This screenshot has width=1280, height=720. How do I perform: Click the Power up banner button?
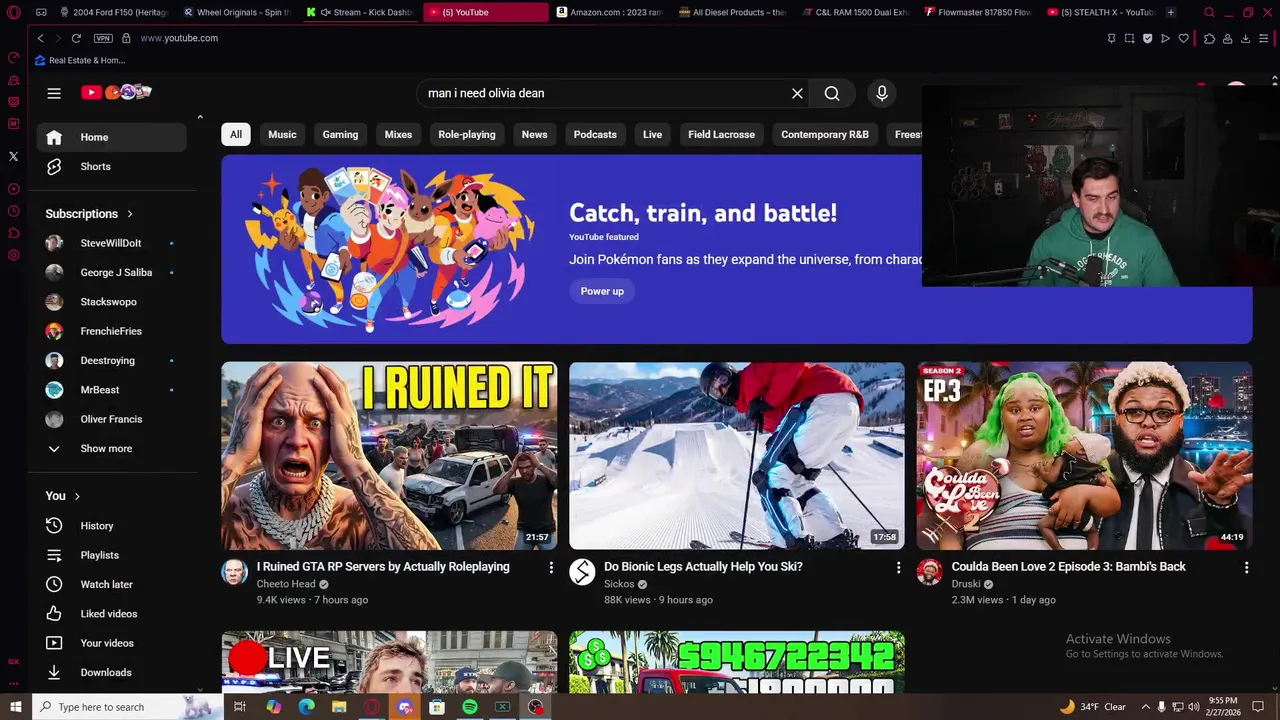tap(602, 291)
